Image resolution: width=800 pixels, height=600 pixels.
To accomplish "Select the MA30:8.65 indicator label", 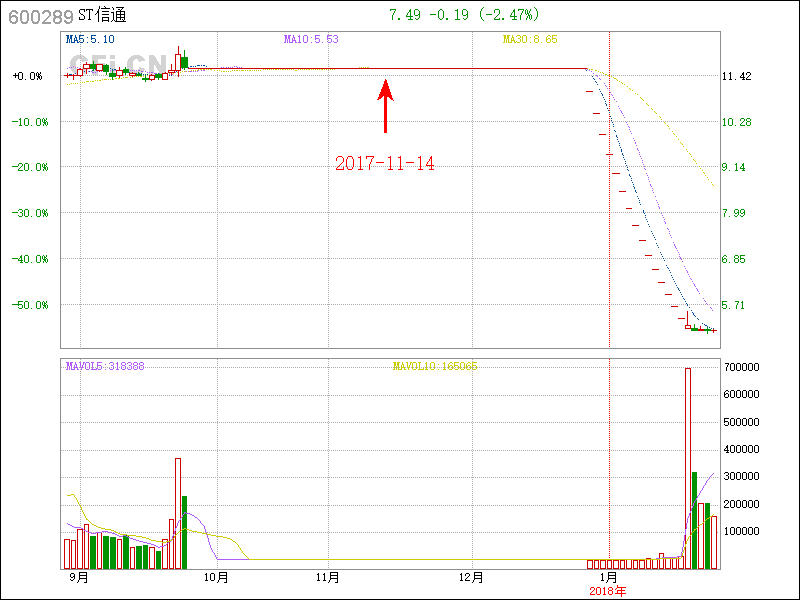I will 530,39.
